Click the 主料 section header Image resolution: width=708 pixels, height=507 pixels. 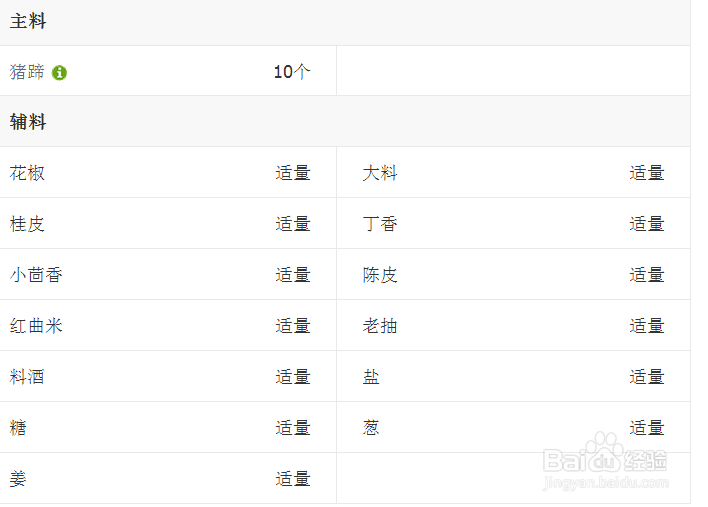28,22
